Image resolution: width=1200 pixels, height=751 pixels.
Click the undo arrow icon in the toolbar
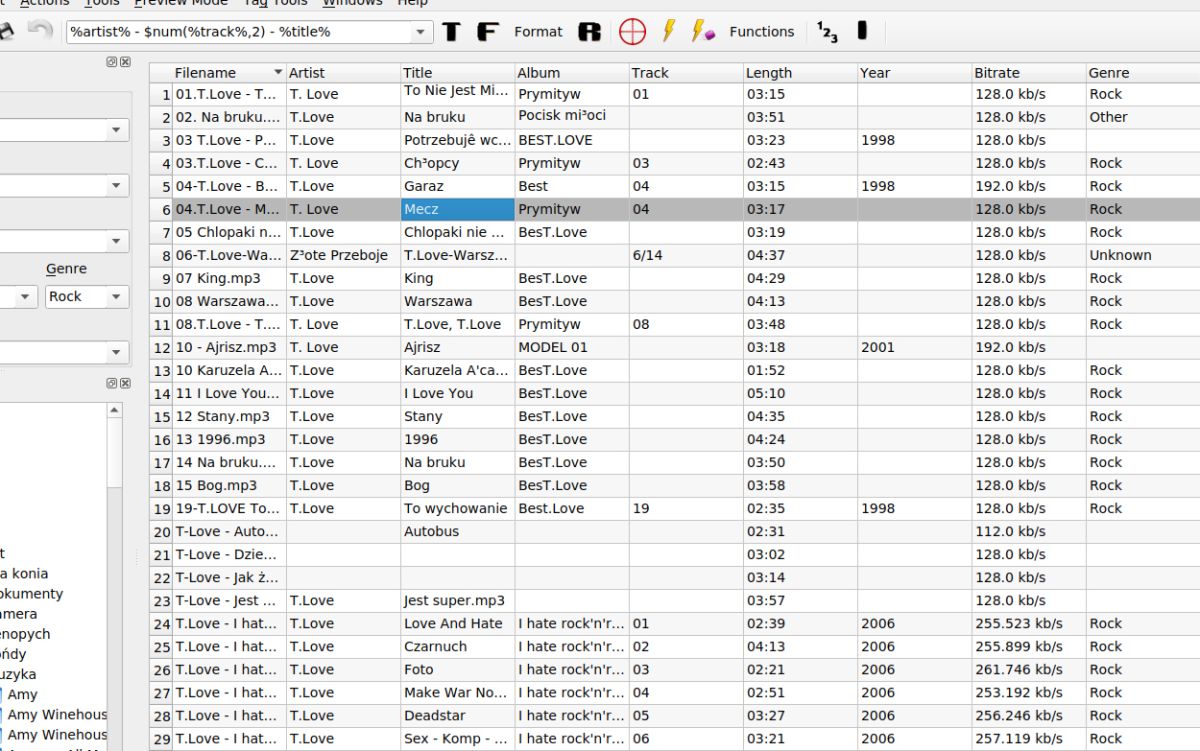click(x=40, y=31)
